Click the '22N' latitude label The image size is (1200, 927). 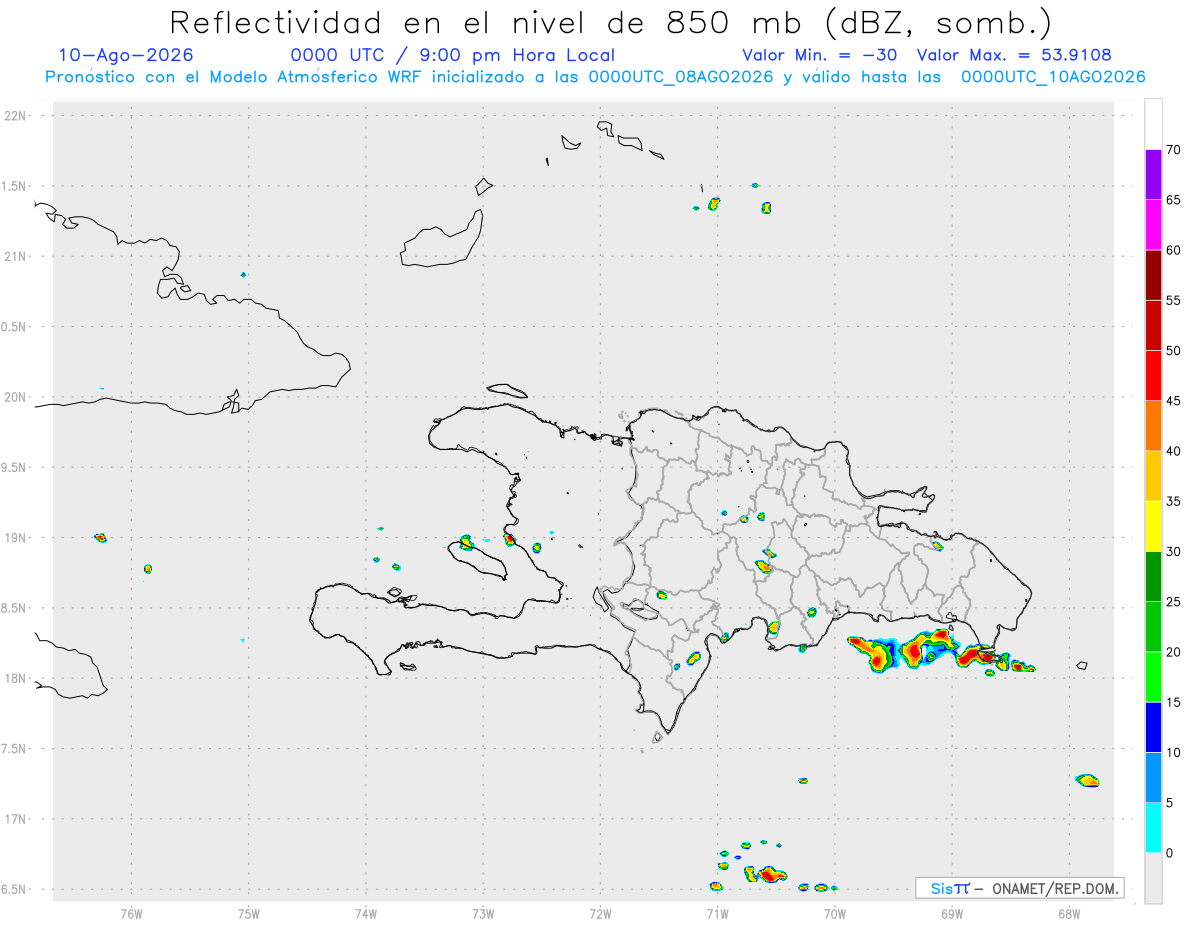17,116
